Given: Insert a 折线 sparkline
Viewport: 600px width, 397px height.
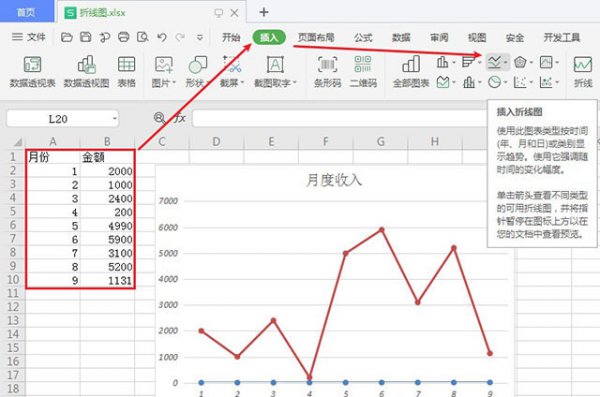Looking at the screenshot, I should [x=583, y=72].
